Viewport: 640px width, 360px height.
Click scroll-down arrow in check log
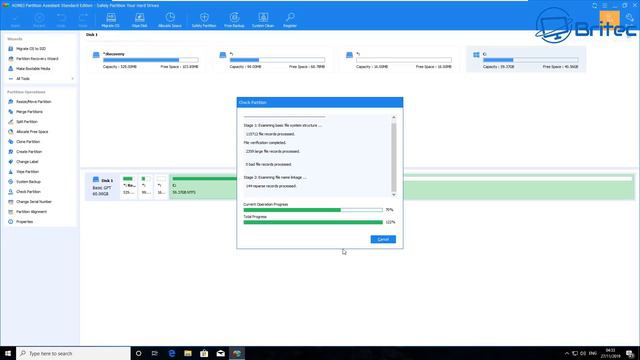(393, 195)
